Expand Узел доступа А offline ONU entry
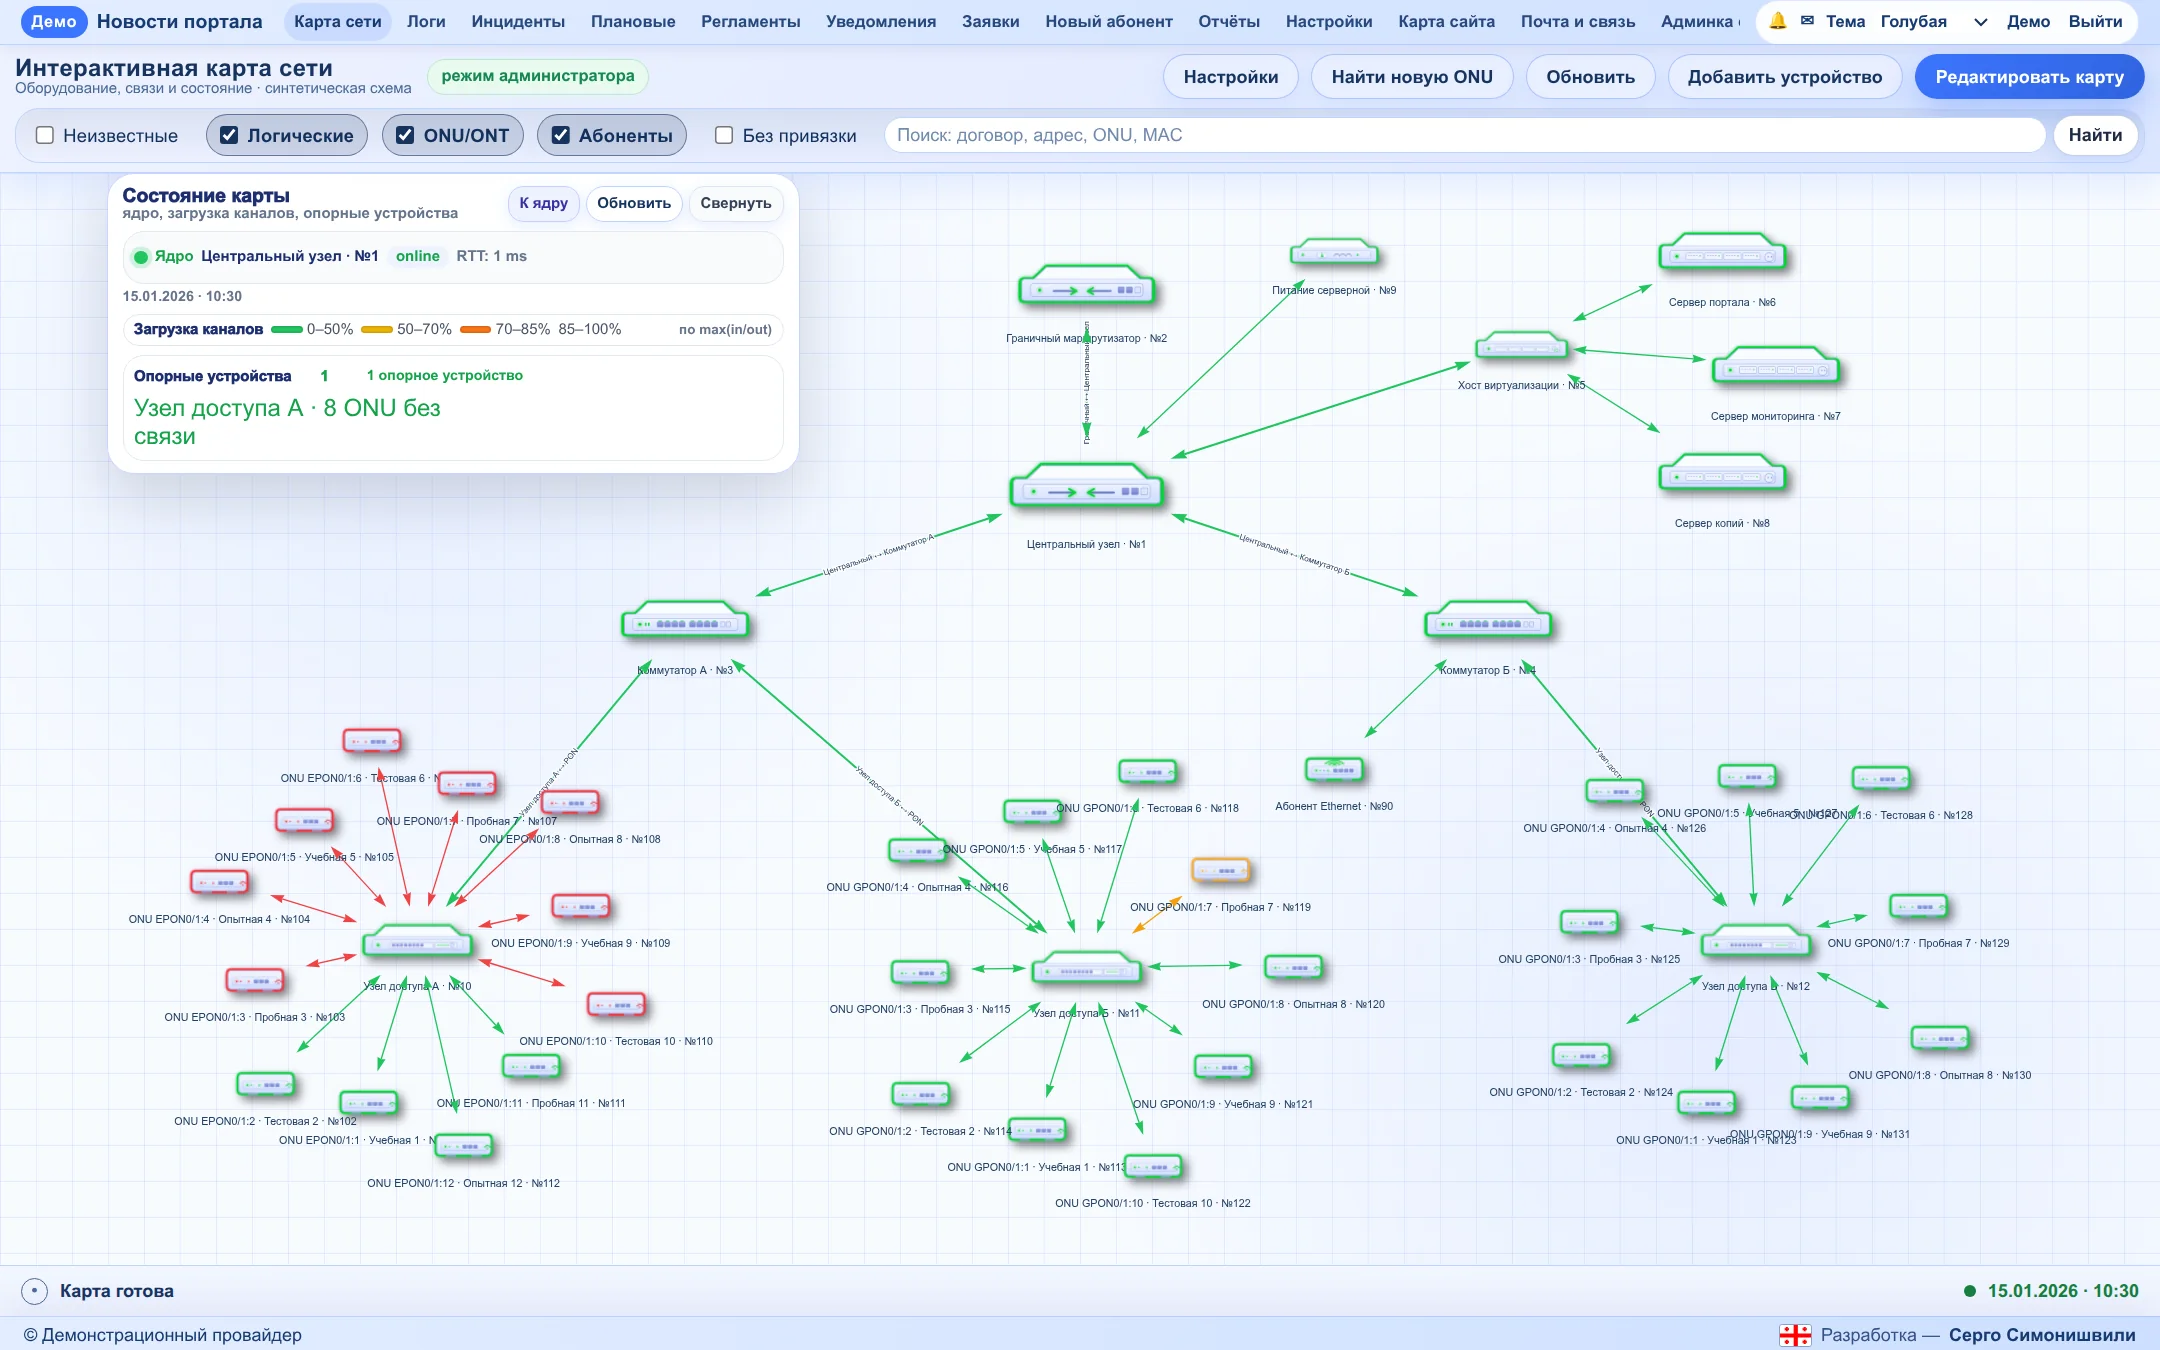 pyautogui.click(x=287, y=422)
